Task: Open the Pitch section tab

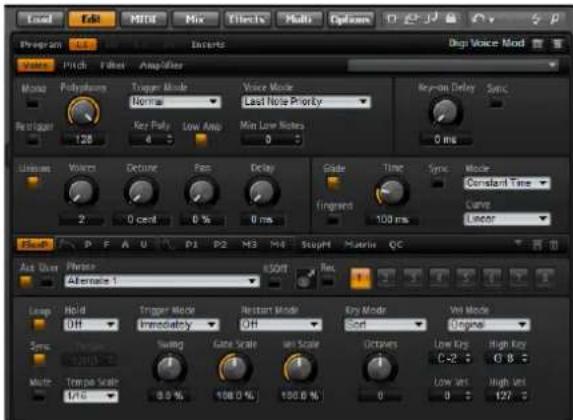Action: tap(75, 66)
